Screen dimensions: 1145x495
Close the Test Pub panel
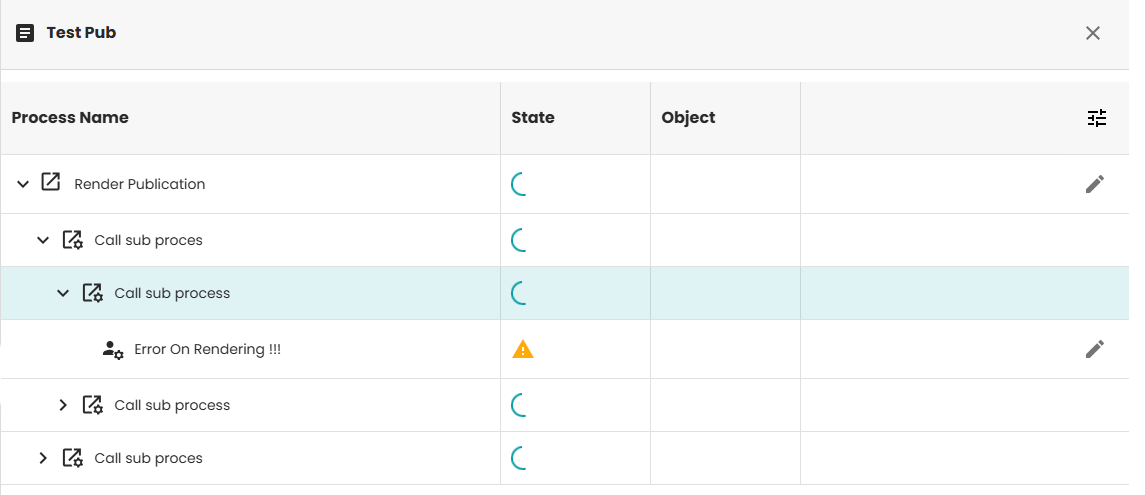(x=1093, y=33)
